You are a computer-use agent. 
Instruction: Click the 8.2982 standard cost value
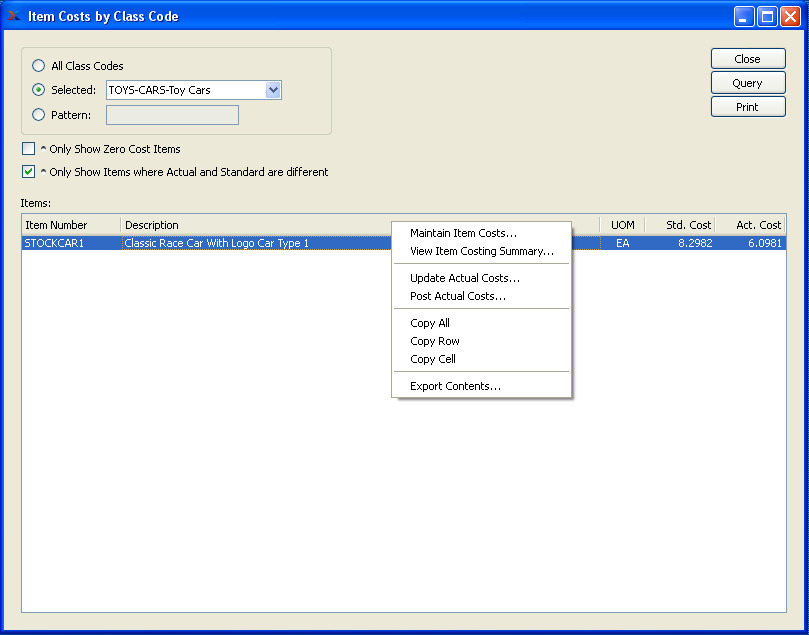pos(695,243)
